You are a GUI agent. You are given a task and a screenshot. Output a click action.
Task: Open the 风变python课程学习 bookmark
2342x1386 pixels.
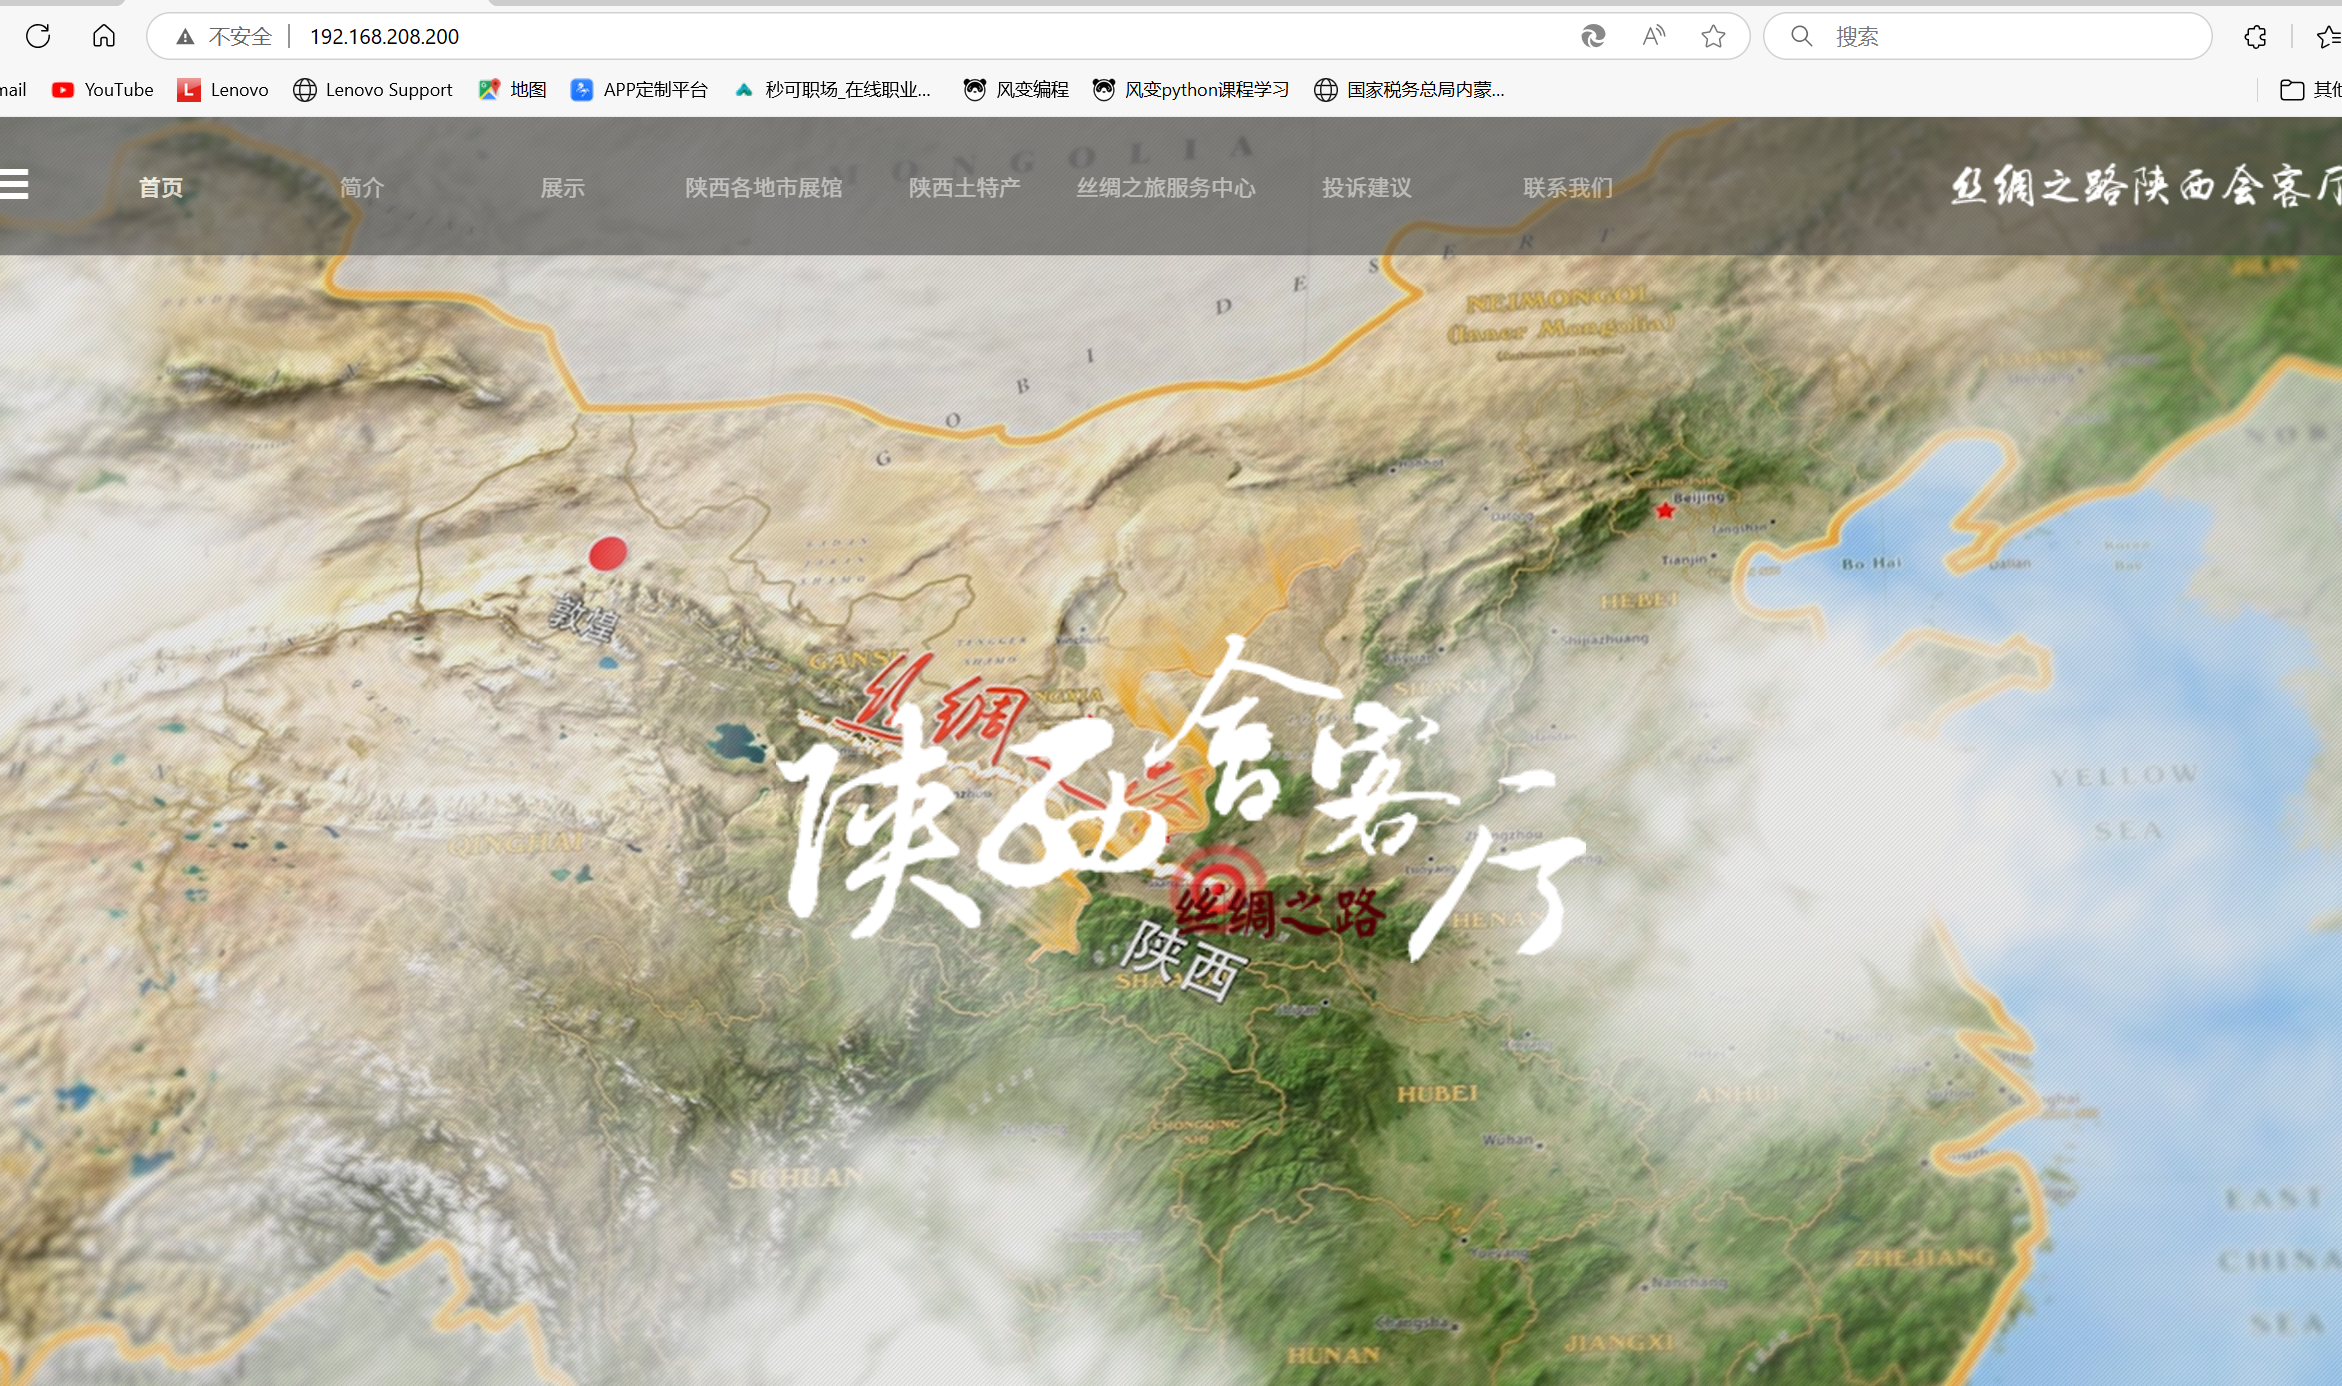(x=1191, y=90)
